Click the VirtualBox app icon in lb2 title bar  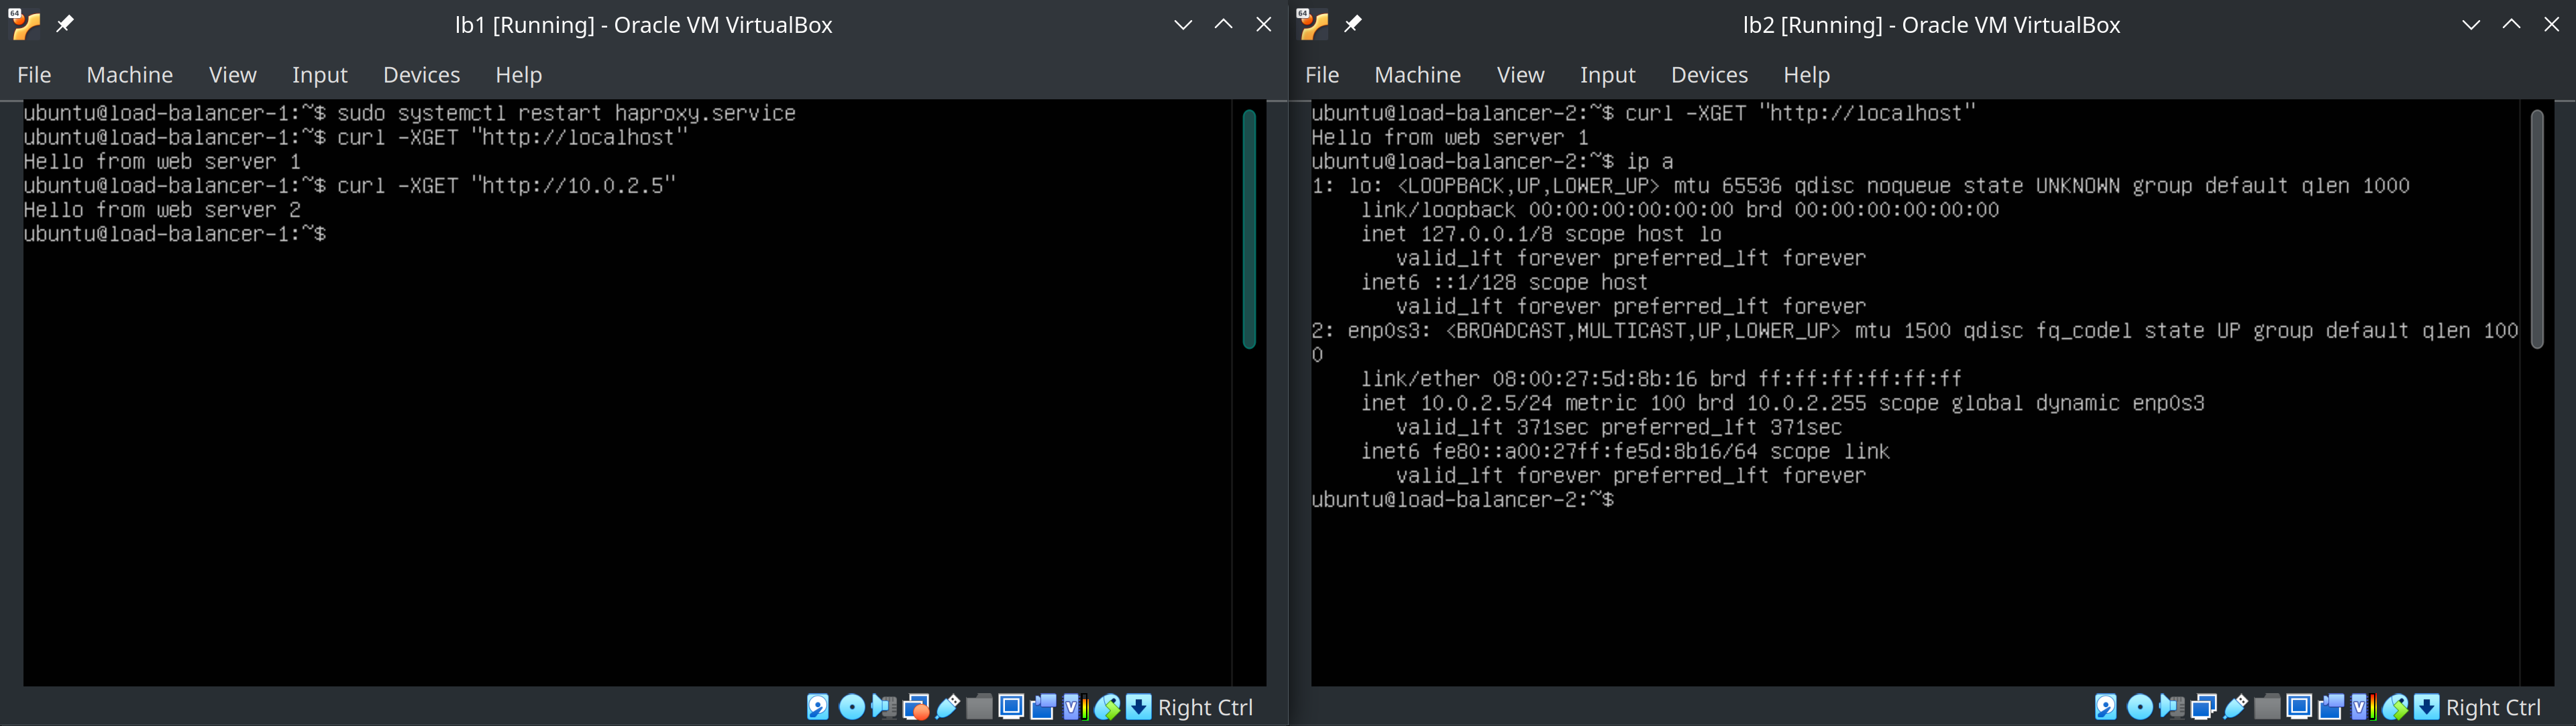(1312, 24)
